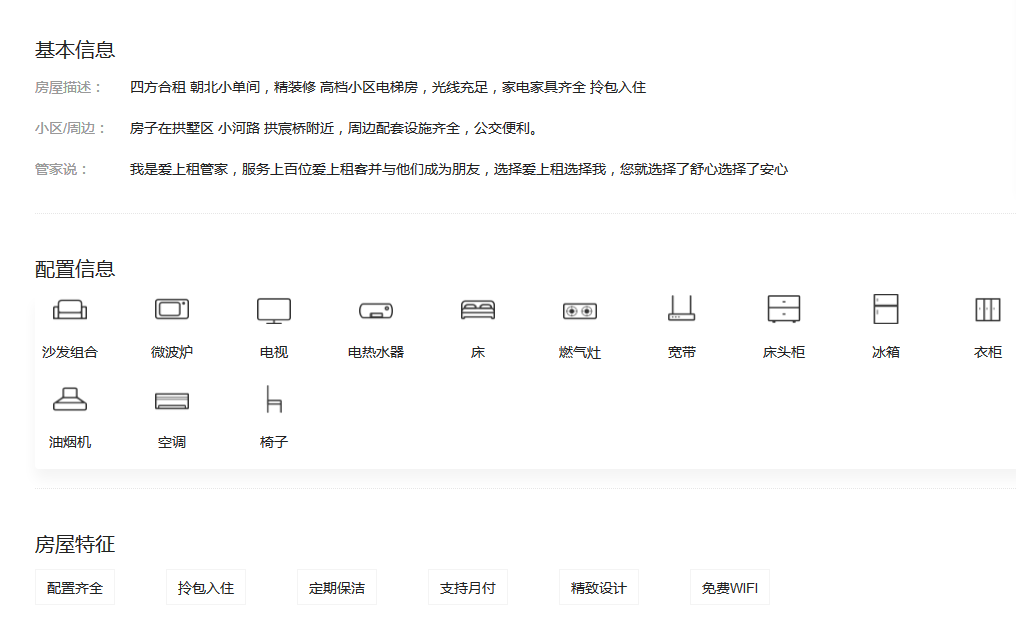This screenshot has height=640, width=1016.
Task: Click the sofa set (沙发组合) icon
Action: coord(70,310)
